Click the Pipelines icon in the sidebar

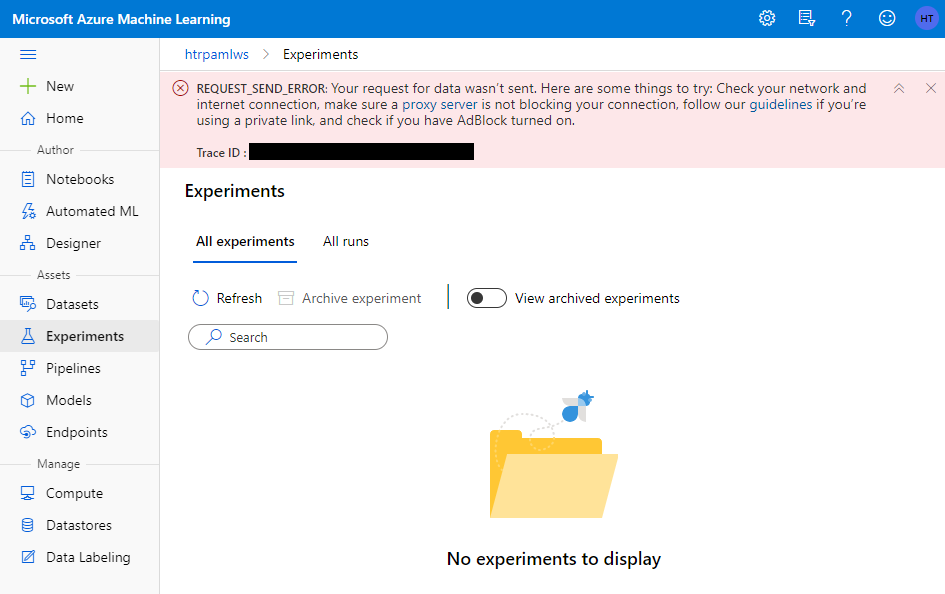28,367
